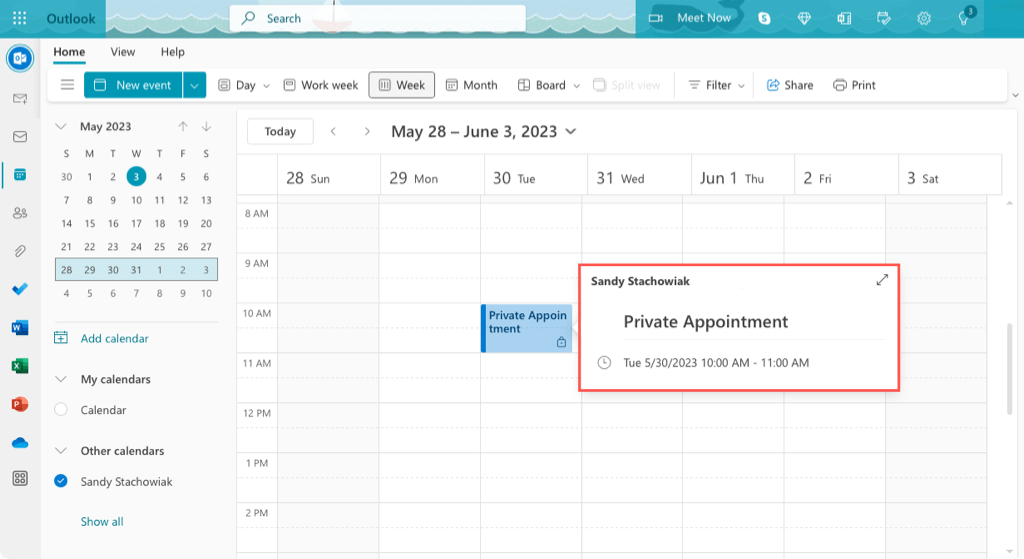Open the Skype icon in header

(765, 18)
